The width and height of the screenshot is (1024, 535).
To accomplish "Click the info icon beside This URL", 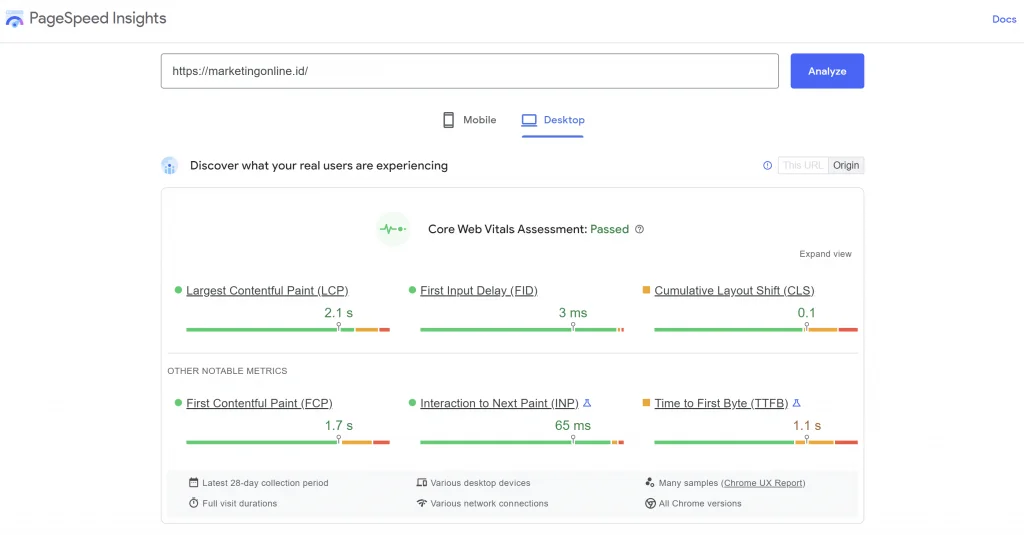I will [x=767, y=165].
